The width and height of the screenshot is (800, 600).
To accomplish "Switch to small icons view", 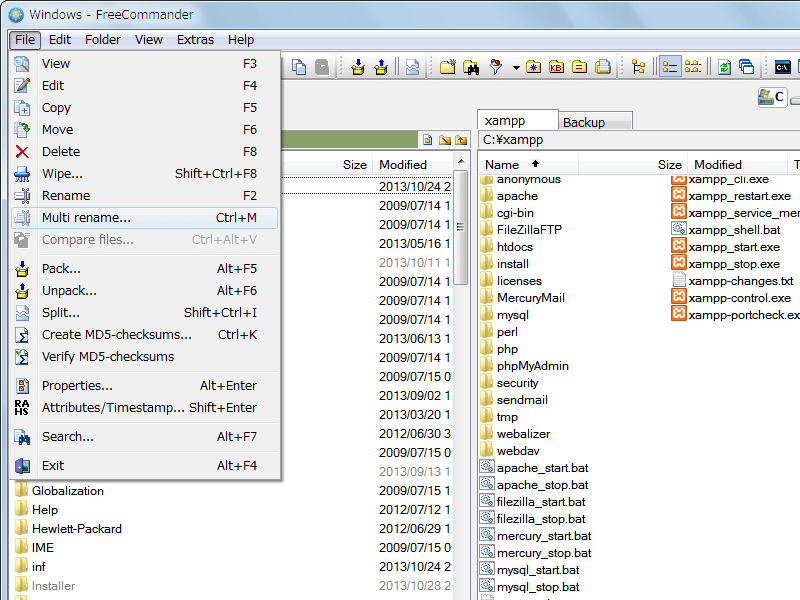I will point(693,67).
